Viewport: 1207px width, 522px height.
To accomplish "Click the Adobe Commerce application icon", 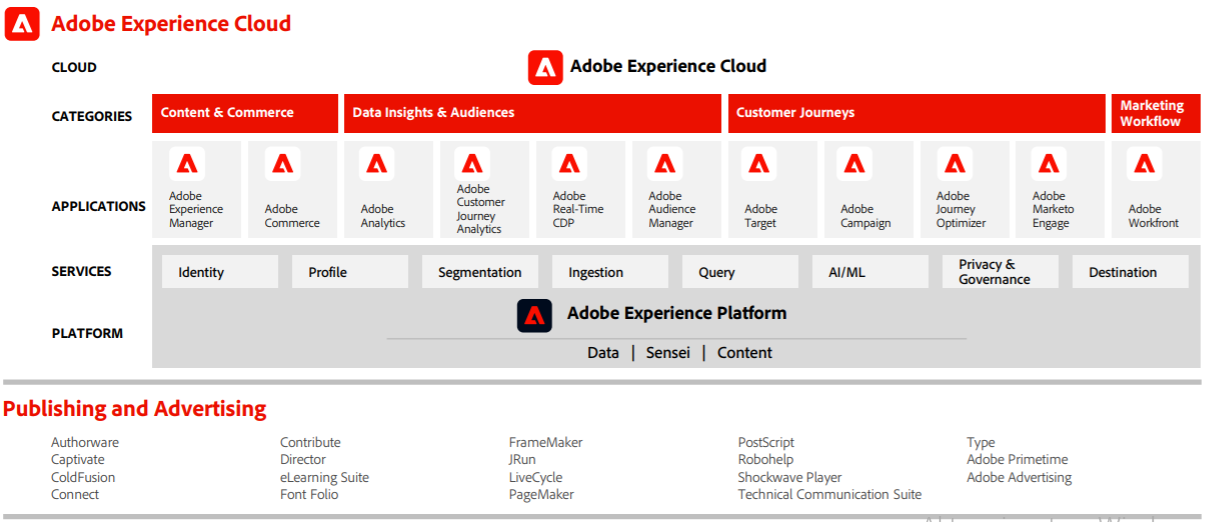I will pos(282,163).
